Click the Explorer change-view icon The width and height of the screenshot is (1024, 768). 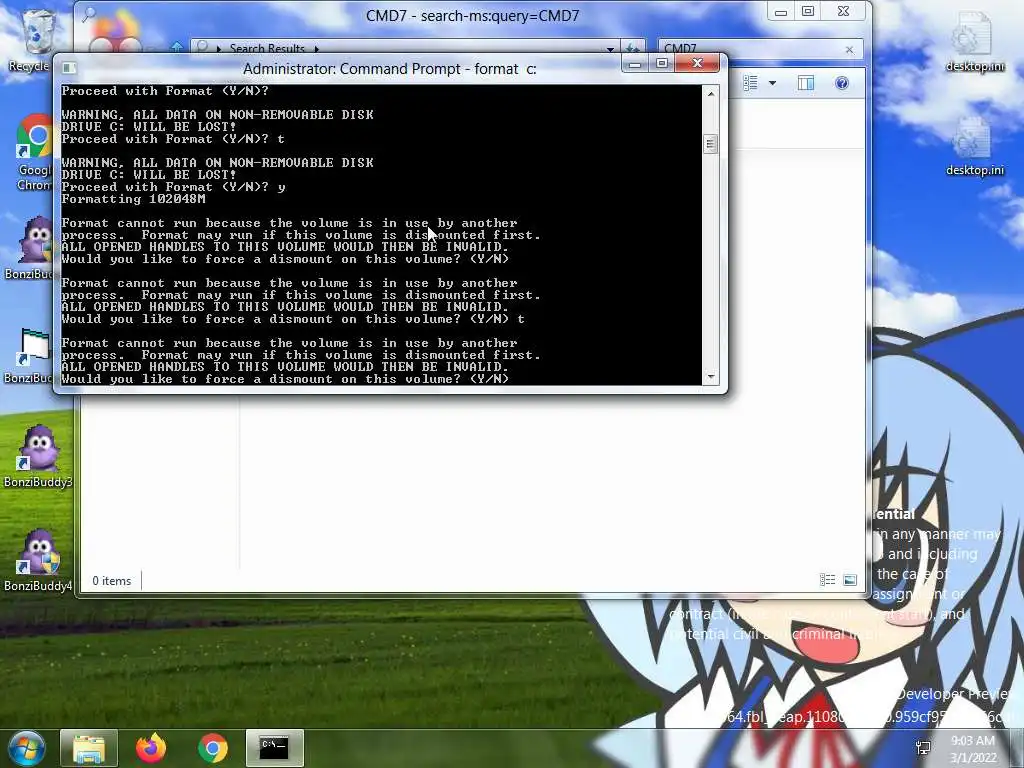coord(750,83)
